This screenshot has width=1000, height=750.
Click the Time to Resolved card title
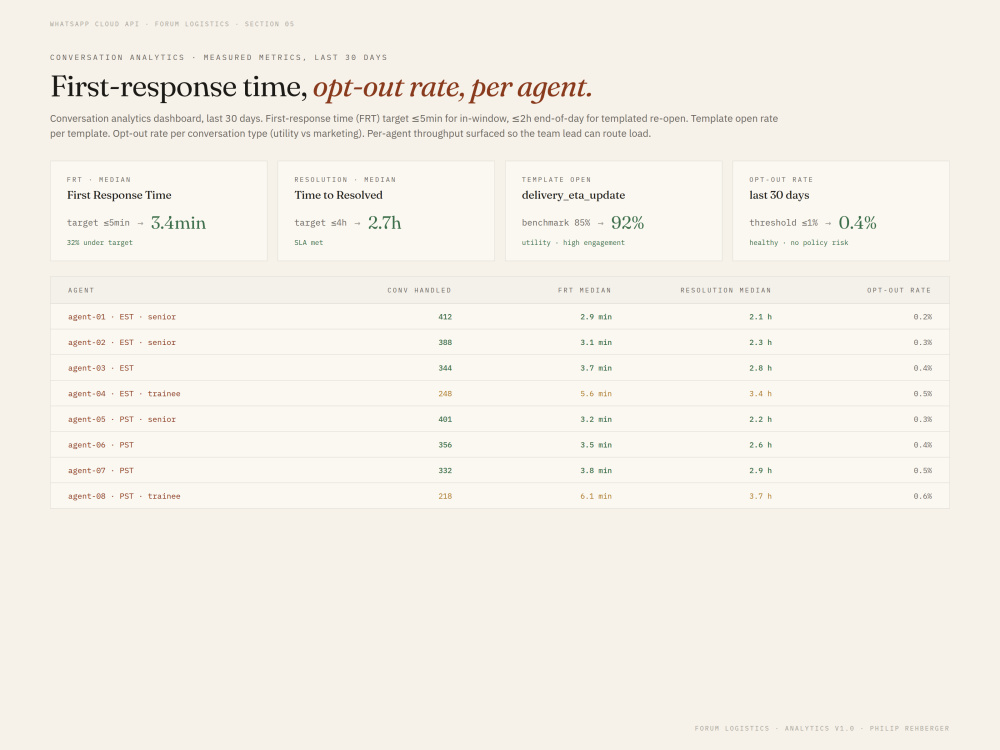338,195
